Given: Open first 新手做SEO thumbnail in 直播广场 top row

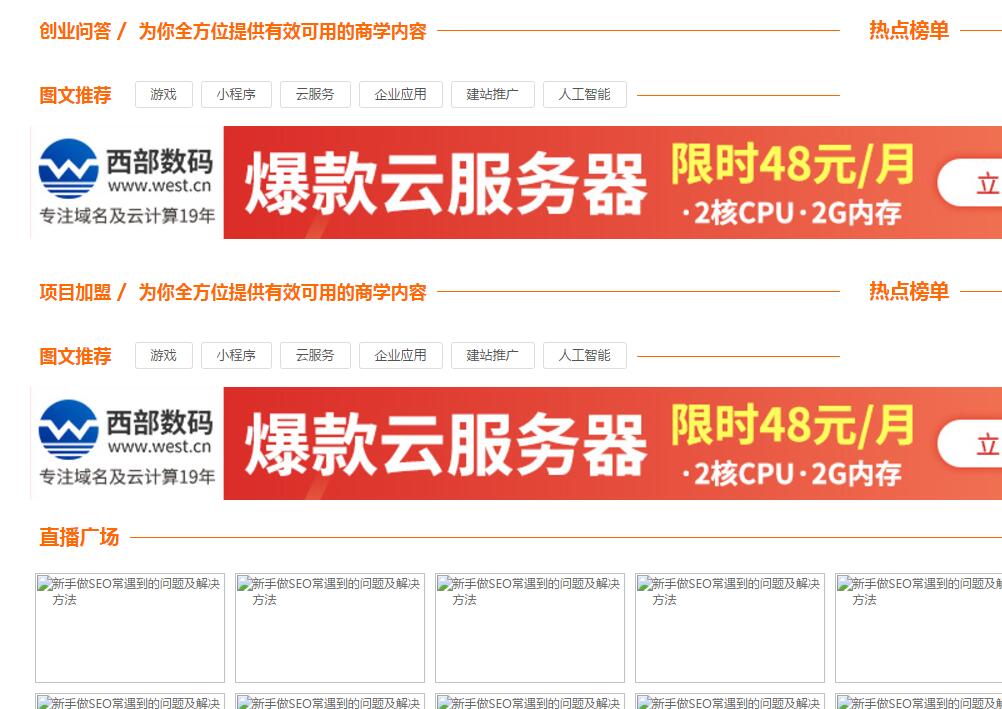Looking at the screenshot, I should coord(130,628).
